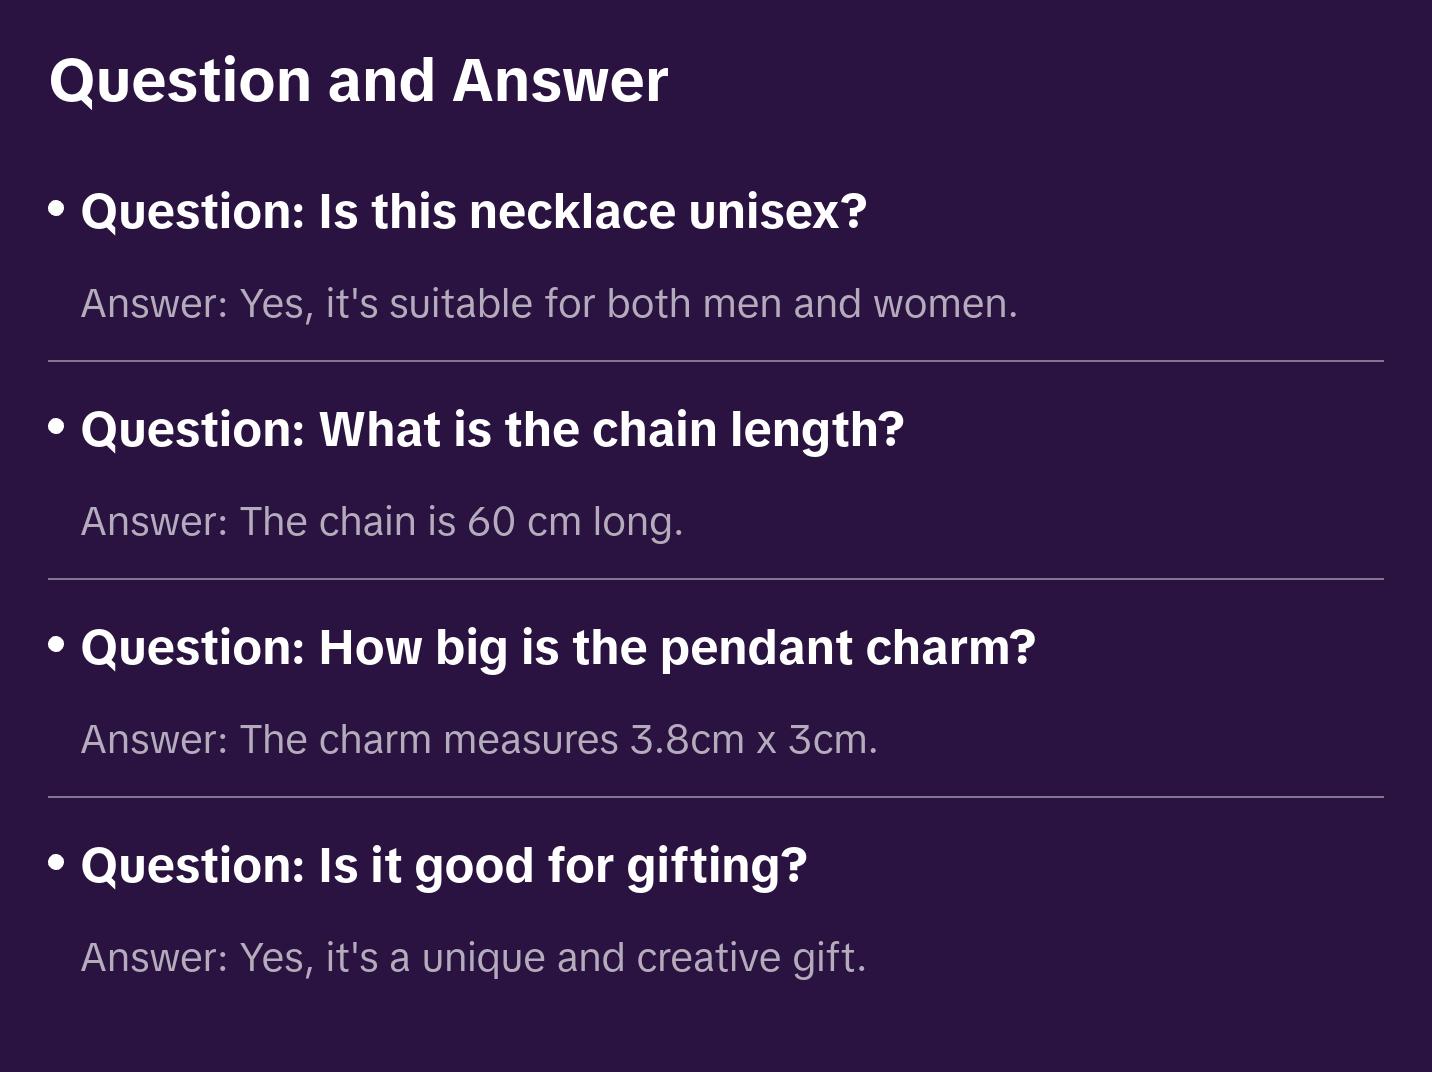
Task: Click the divider line below the charm size answer
Action: [x=716, y=797]
